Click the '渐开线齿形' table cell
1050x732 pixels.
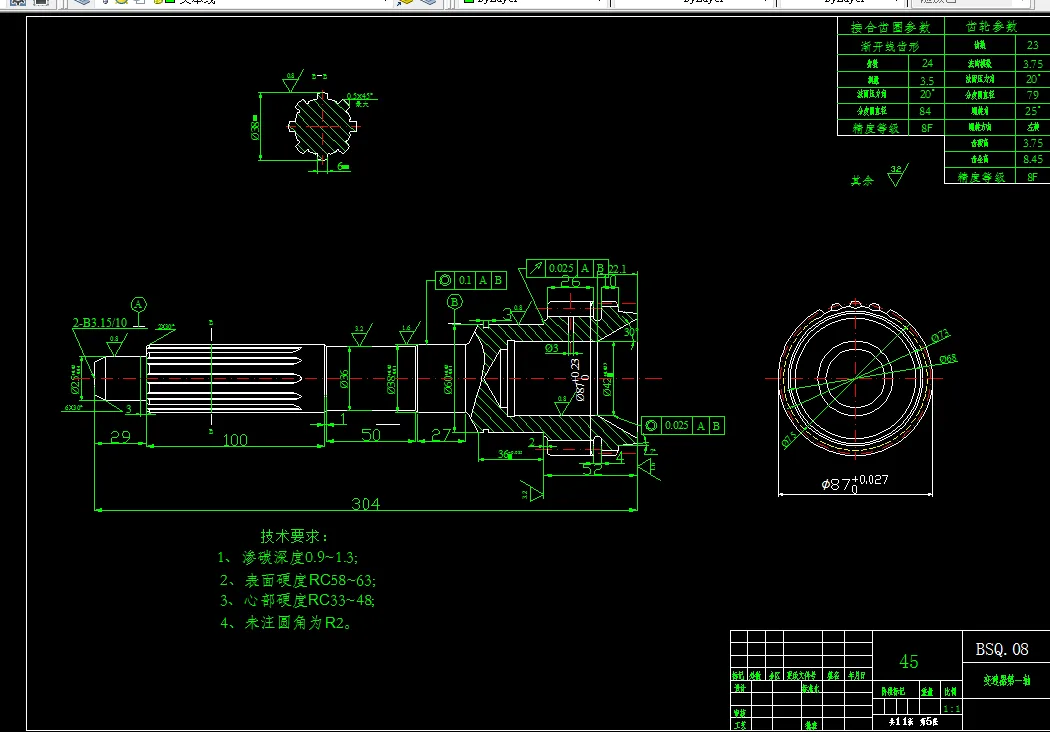890,46
